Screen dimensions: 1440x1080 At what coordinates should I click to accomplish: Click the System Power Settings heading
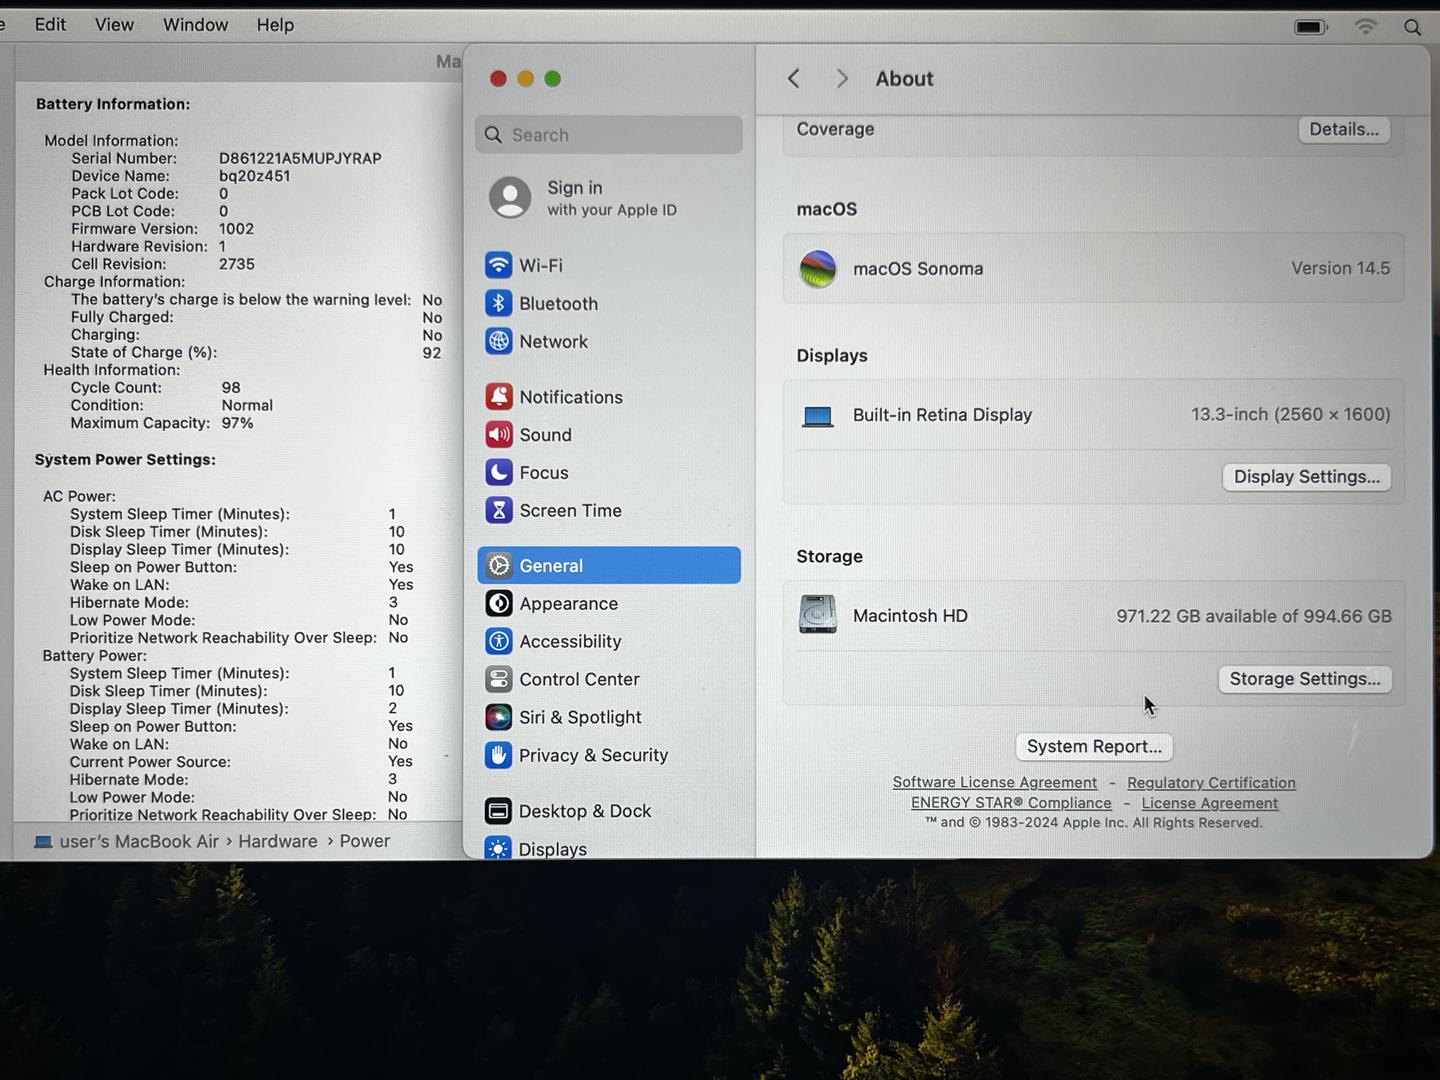[x=125, y=460]
